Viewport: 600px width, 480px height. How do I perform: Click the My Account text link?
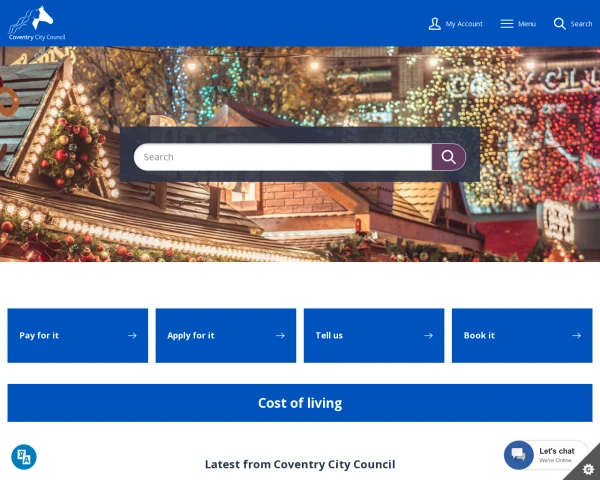464,24
